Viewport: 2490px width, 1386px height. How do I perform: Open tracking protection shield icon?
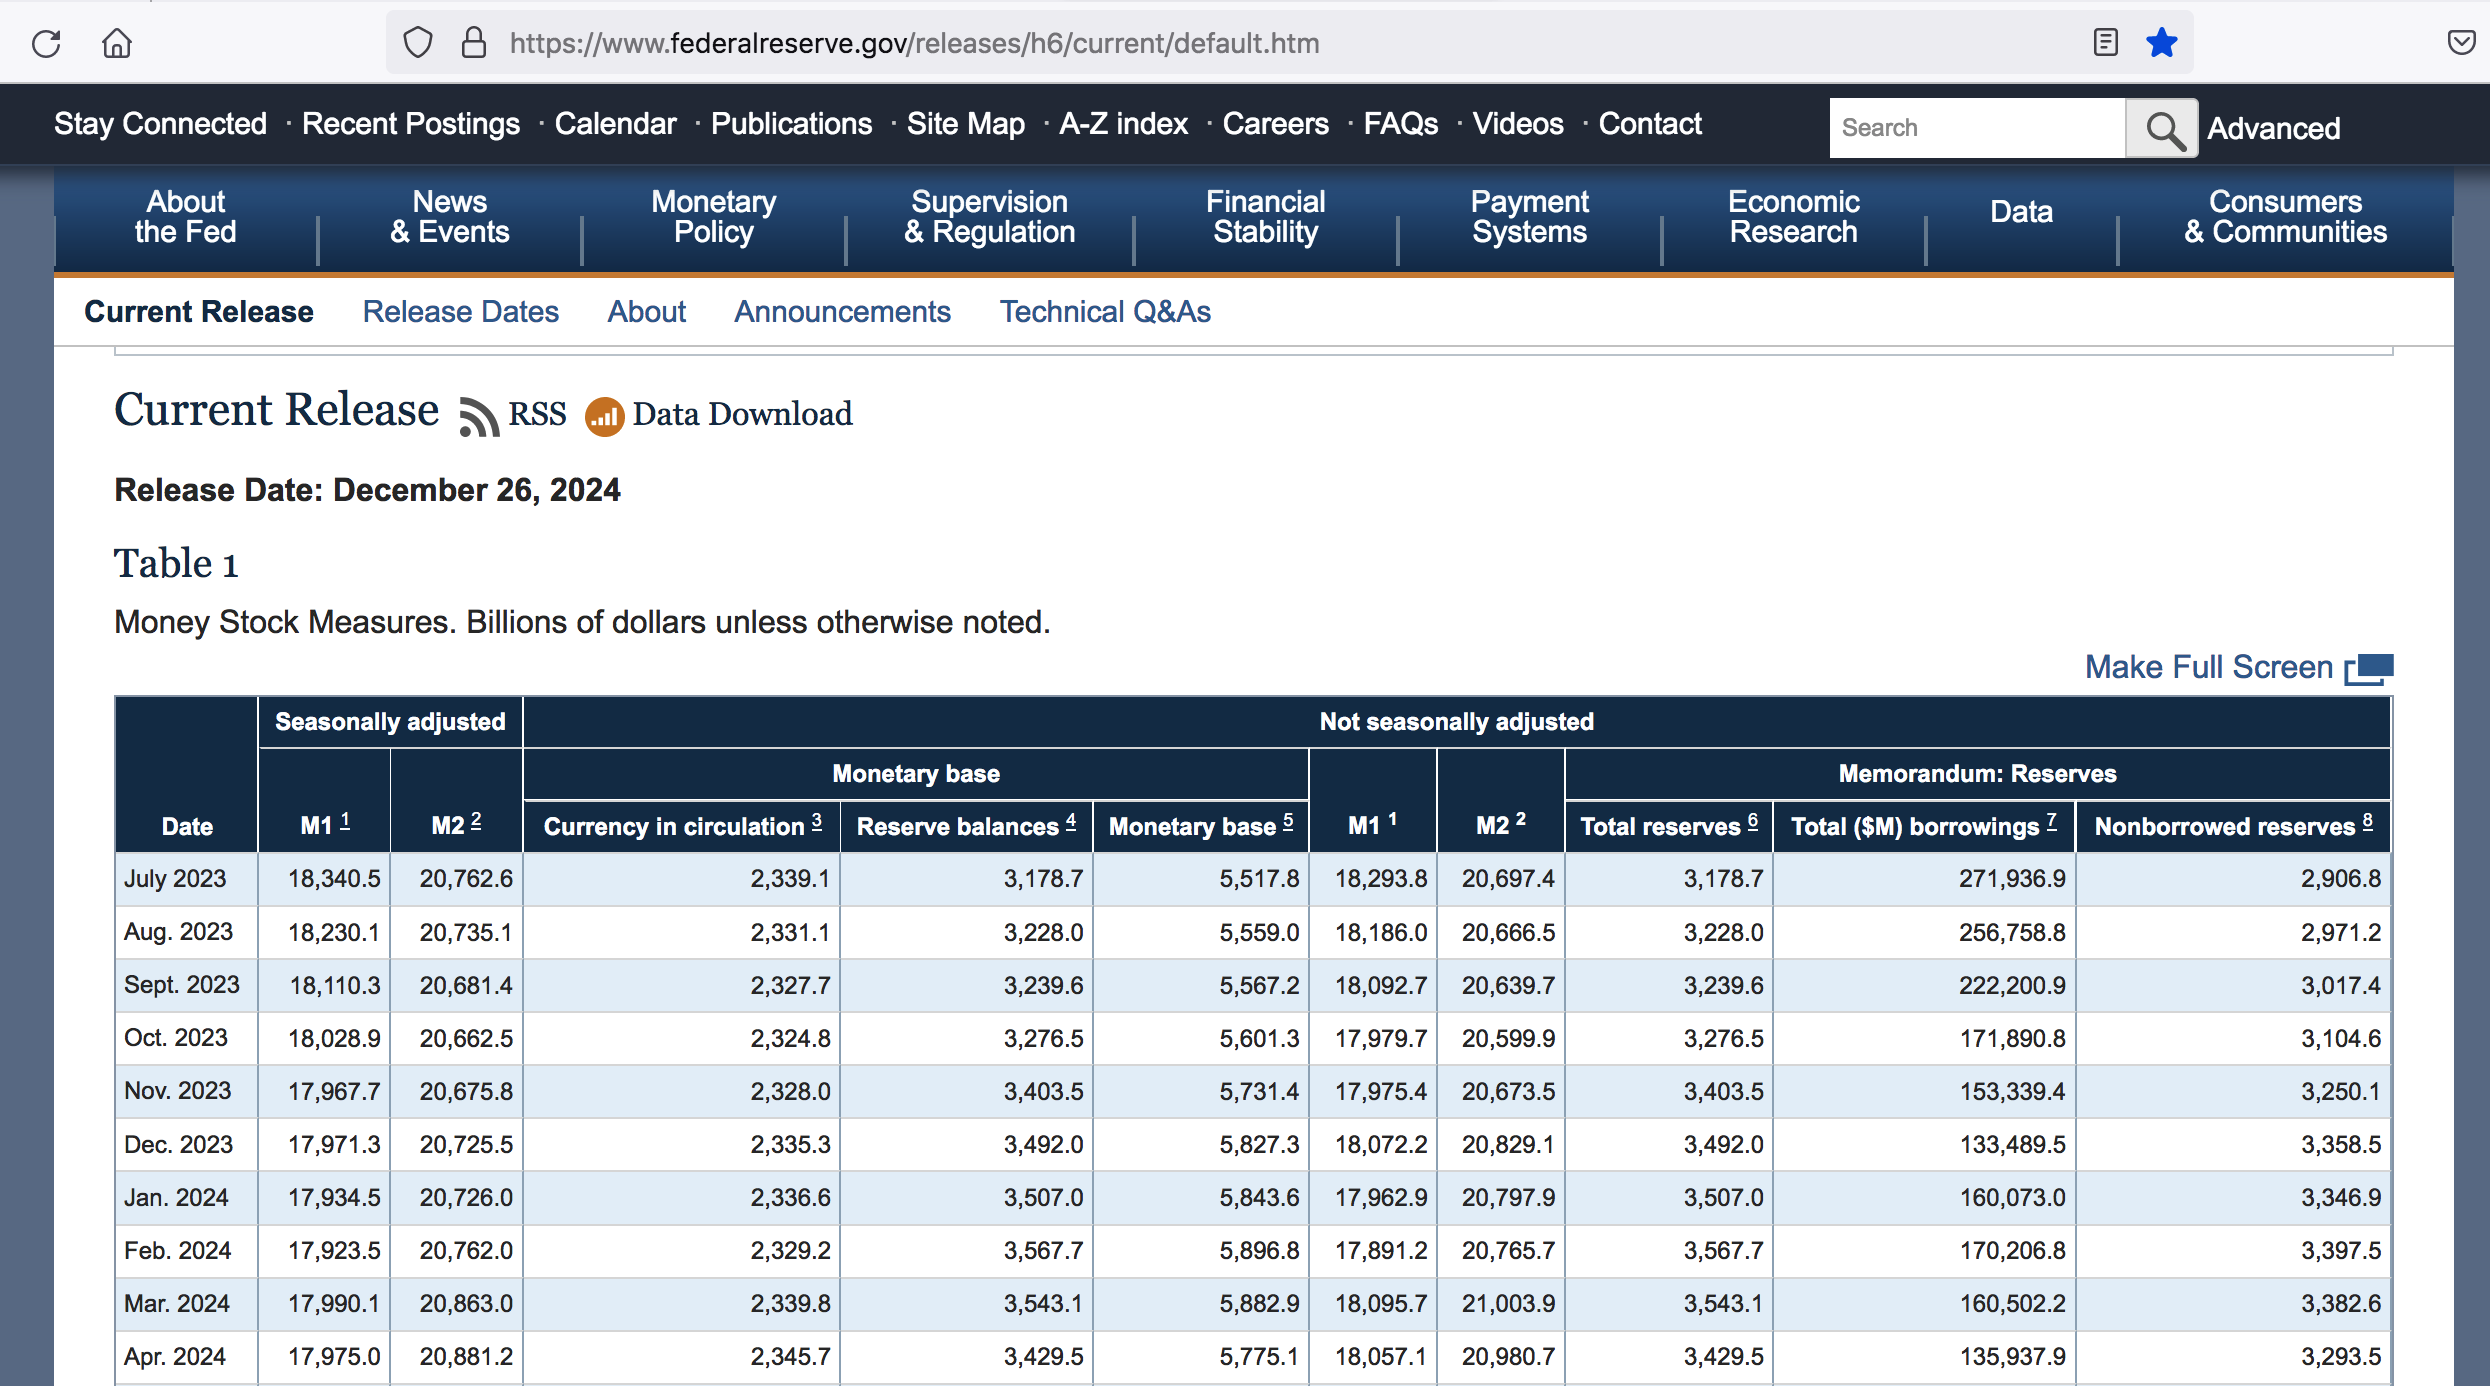point(418,43)
